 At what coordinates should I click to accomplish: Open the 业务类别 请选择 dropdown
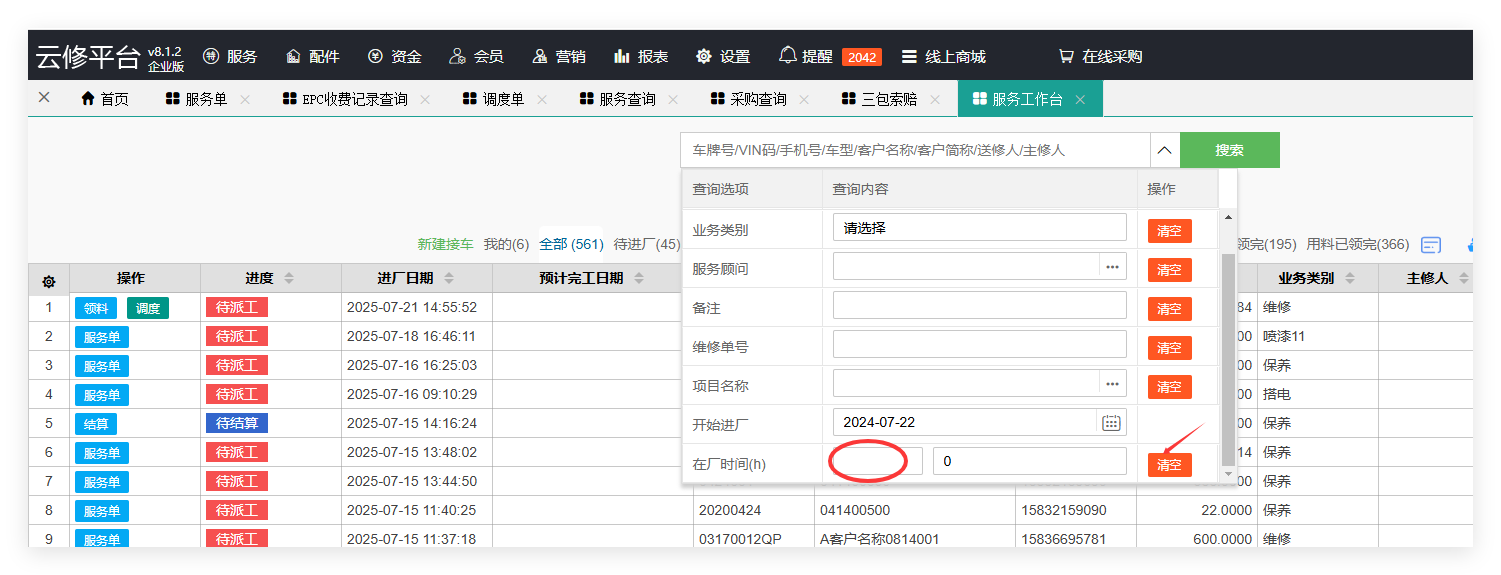tap(978, 228)
